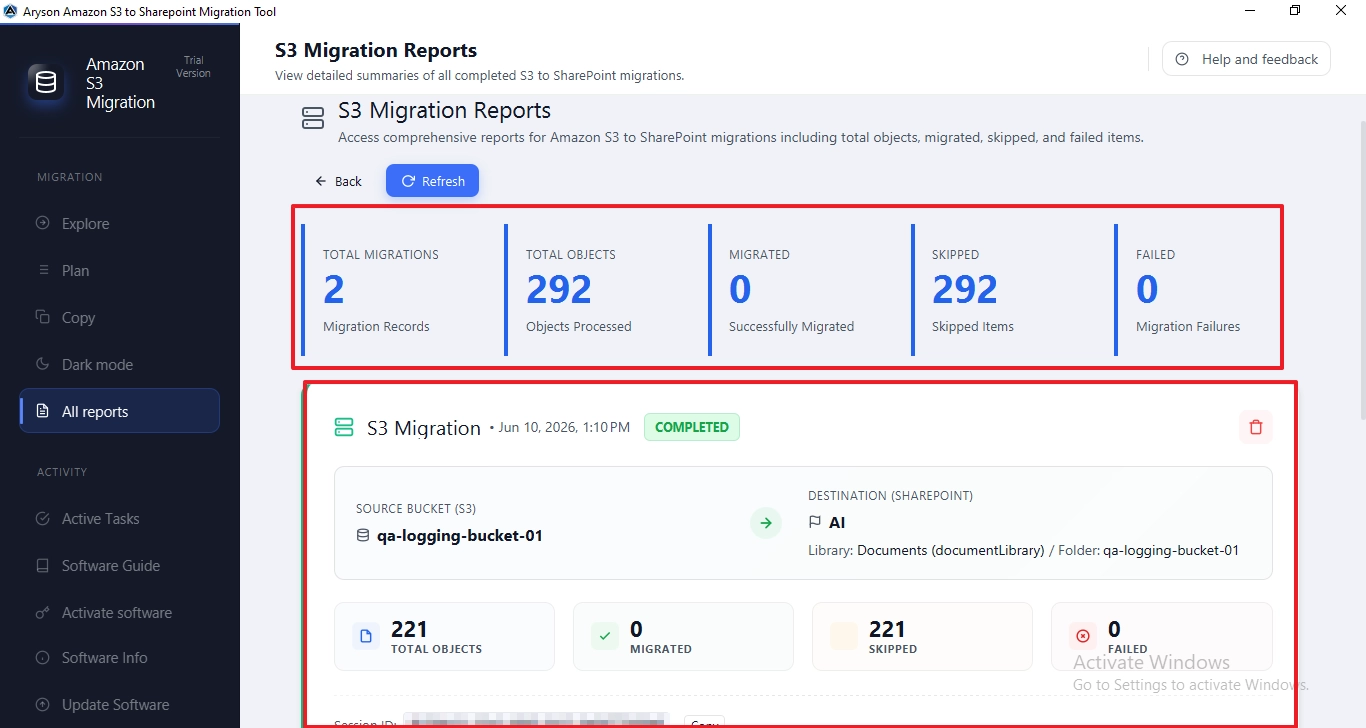Screen dimensions: 1366x728
Task: Refresh the migration reports
Action: coord(432,181)
